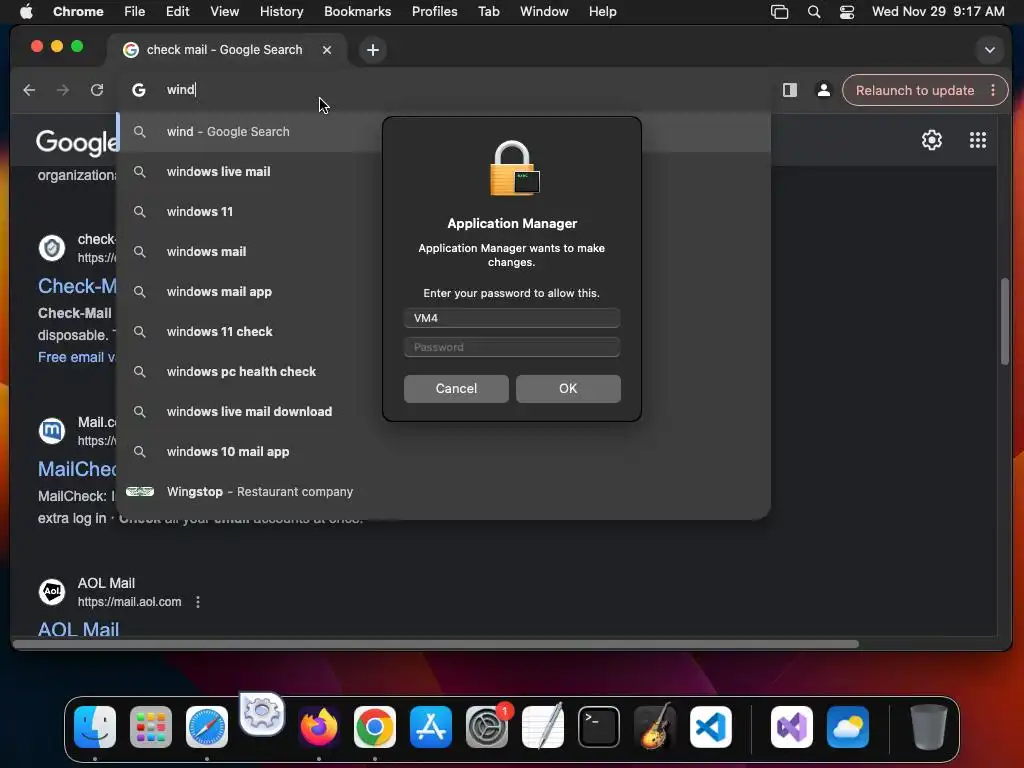Open GarageBand from the Dock
Viewport: 1024px width, 768px height.
[654, 727]
